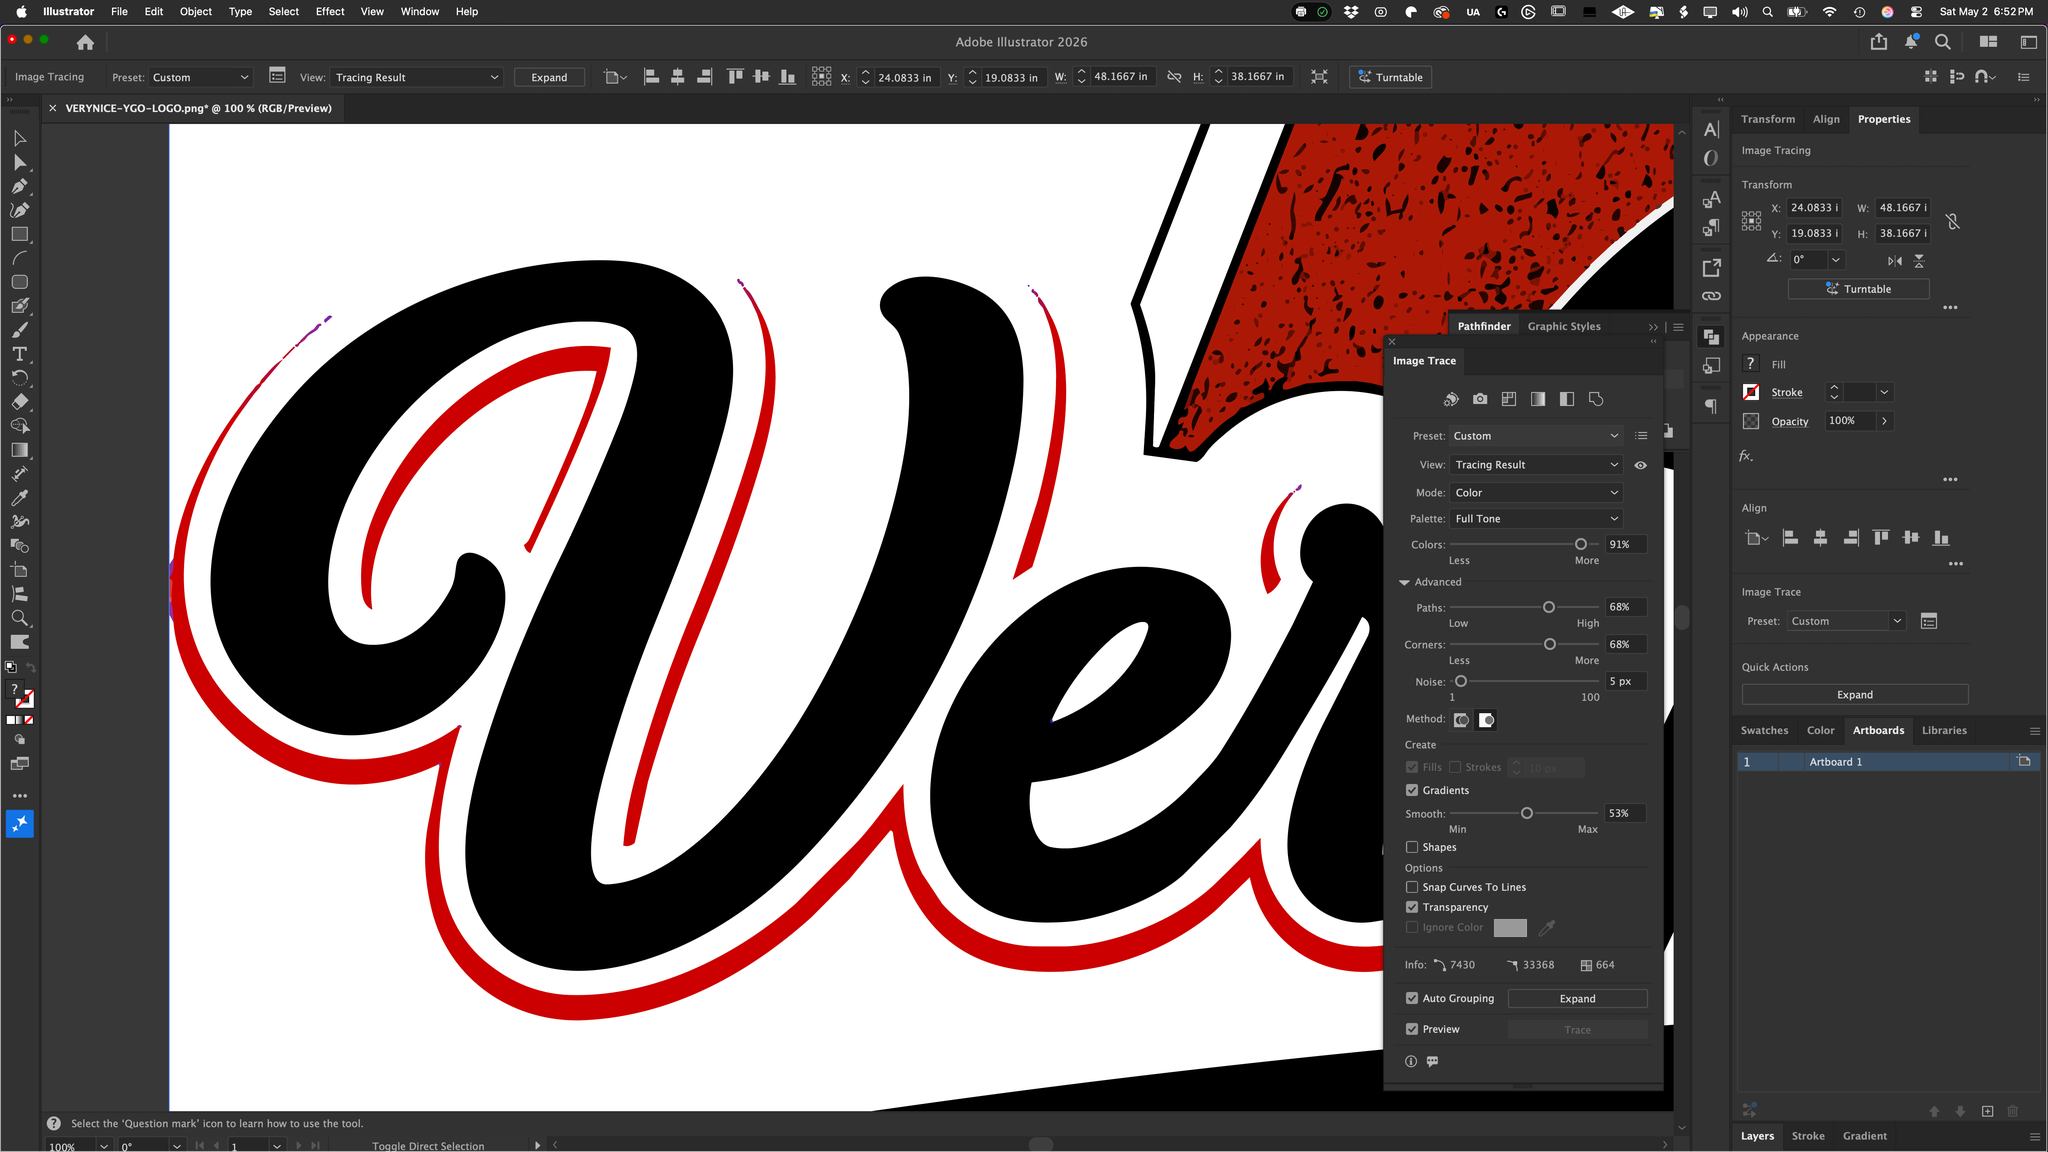
Task: Open the Mode dropdown set to Color
Action: click(1536, 493)
